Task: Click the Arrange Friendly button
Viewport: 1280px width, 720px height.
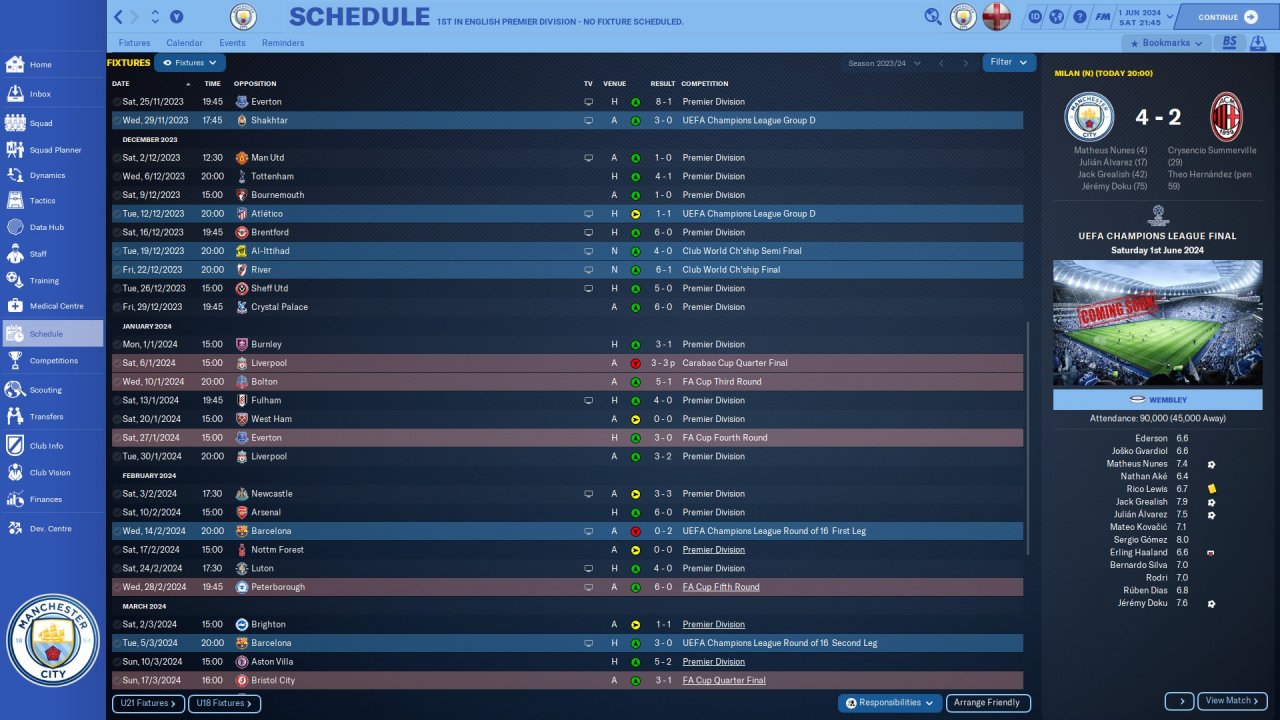Action: point(988,703)
